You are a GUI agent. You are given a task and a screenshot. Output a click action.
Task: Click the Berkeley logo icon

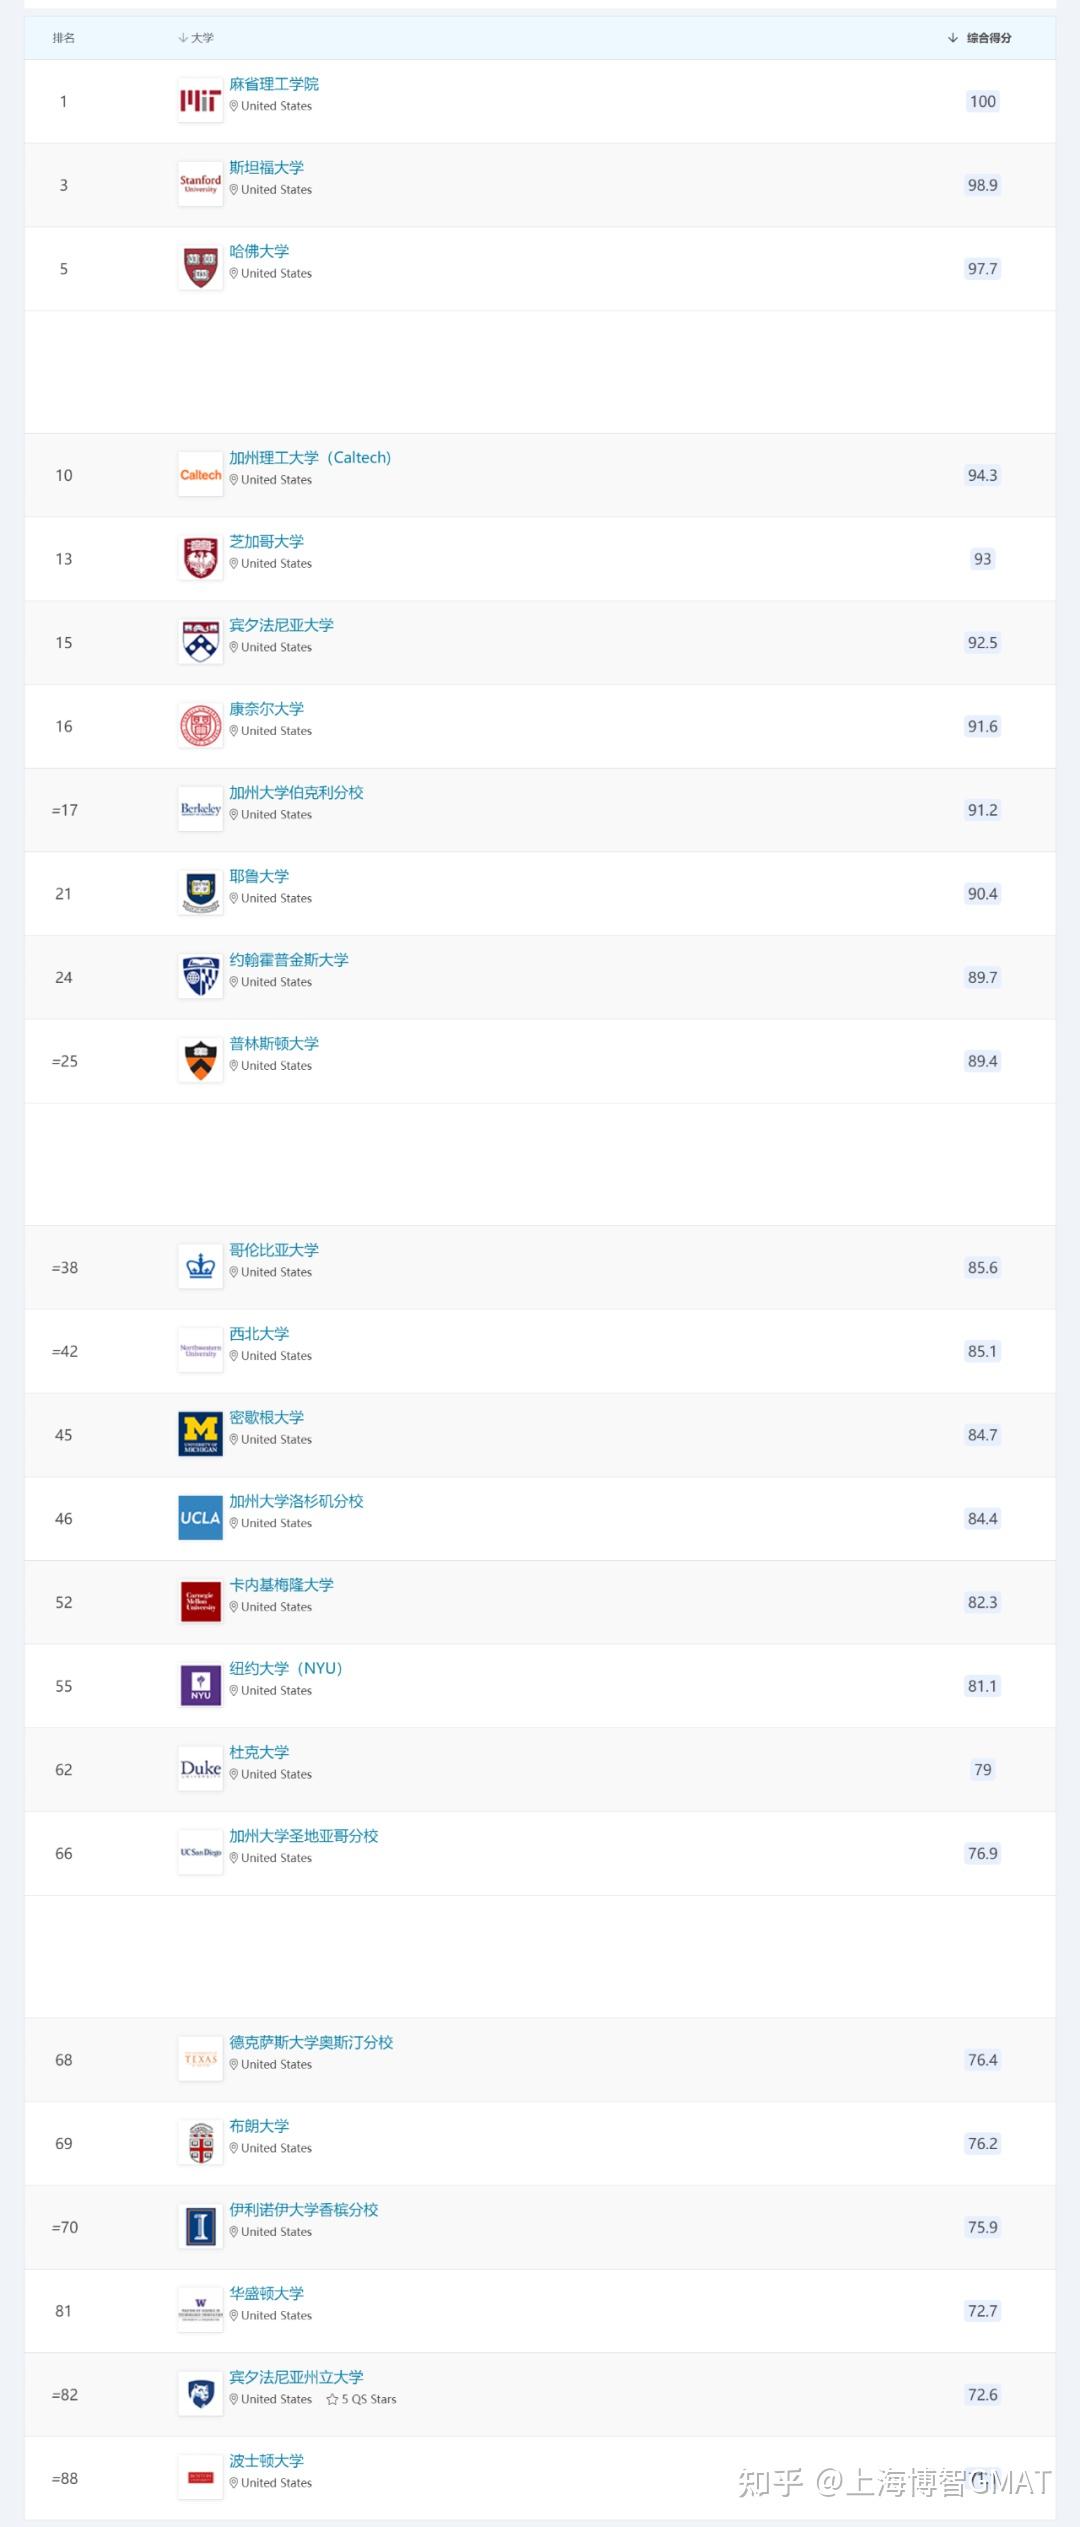pos(200,809)
